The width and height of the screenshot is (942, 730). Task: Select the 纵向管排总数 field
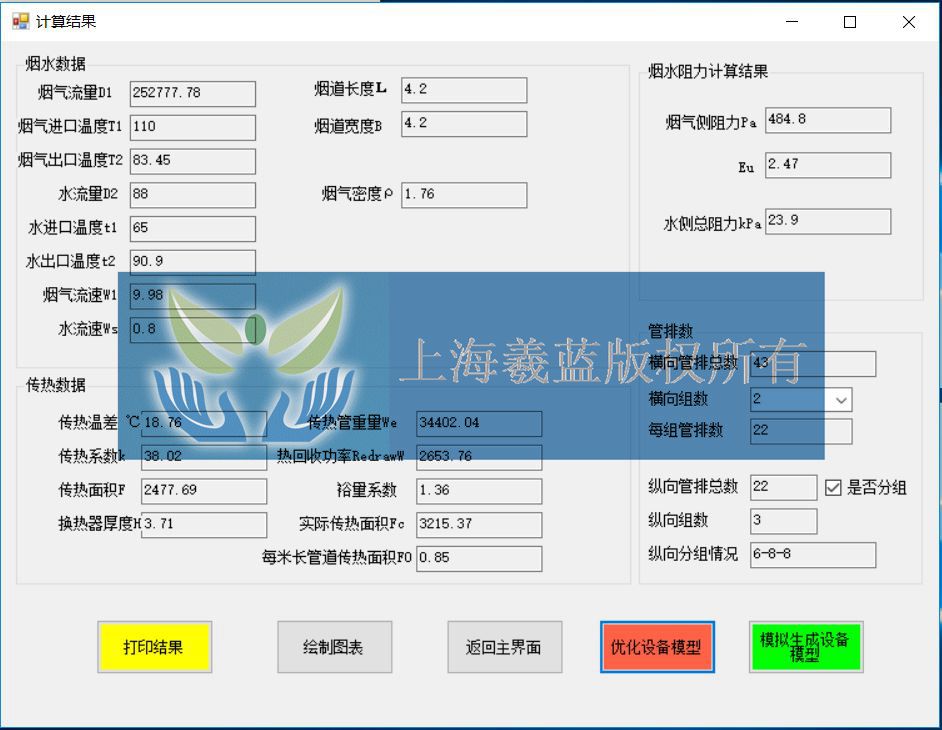[784, 487]
